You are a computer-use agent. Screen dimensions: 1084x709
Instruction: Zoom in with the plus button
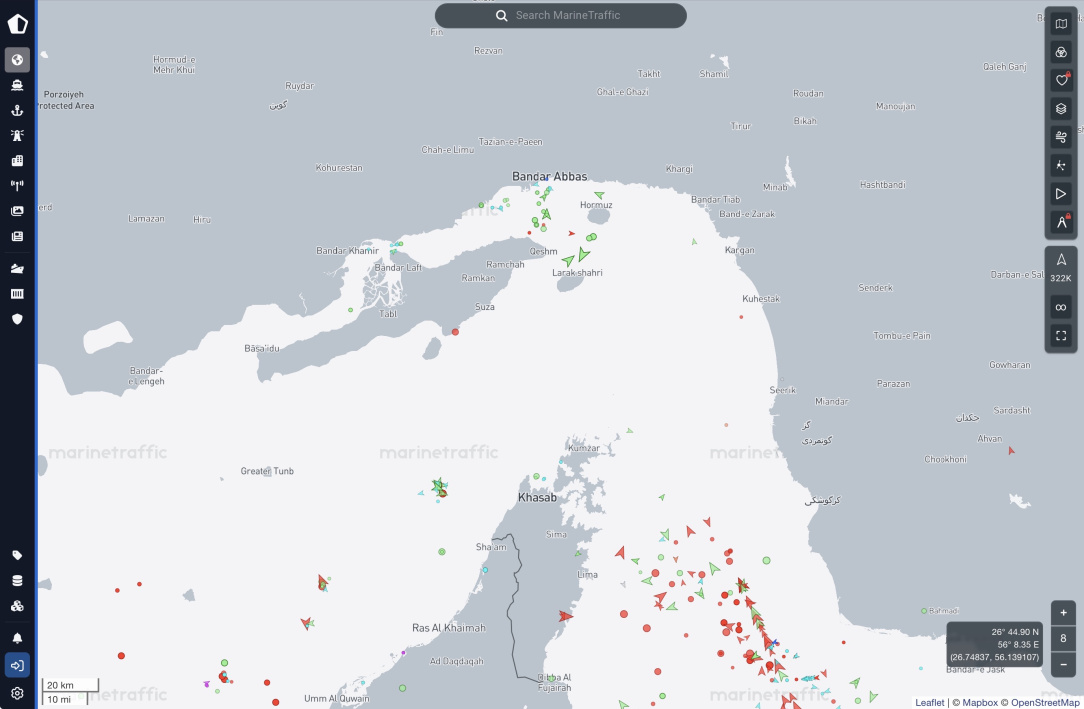(1063, 613)
